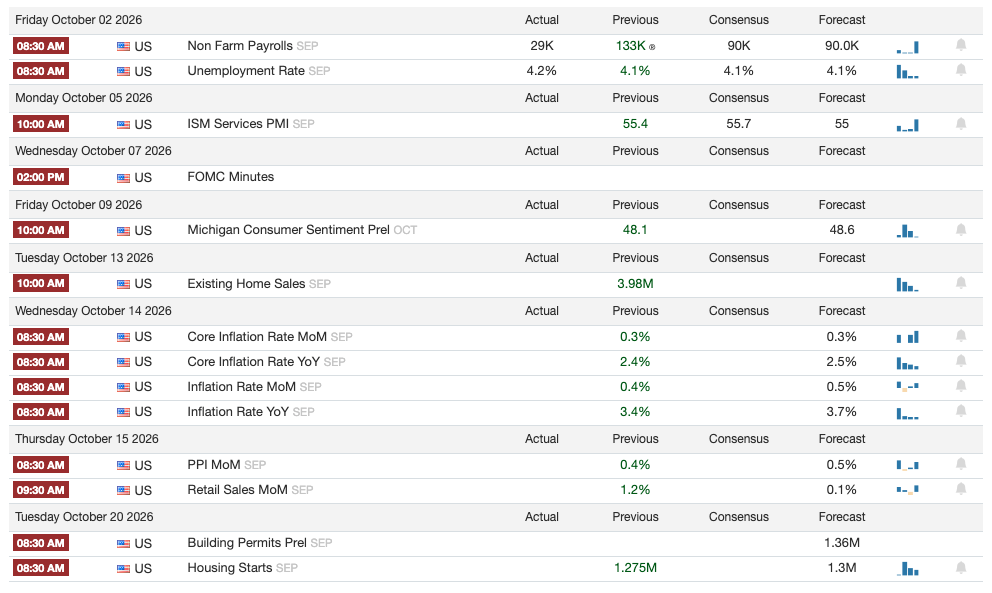Click the 48.1 previous Michigan sentiment value
This screenshot has height=593, width=992.
[635, 230]
